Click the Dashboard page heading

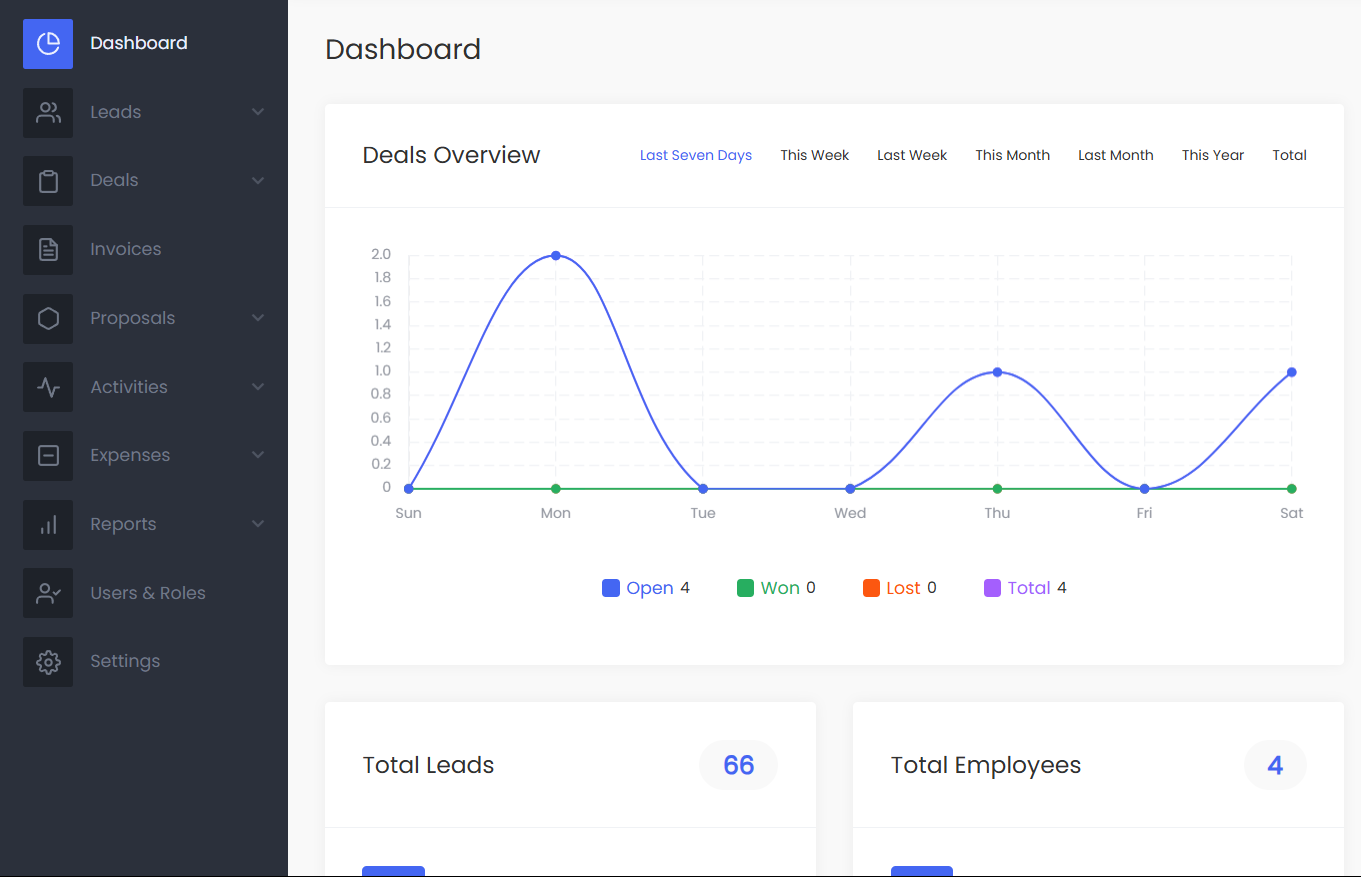pyautogui.click(x=403, y=49)
